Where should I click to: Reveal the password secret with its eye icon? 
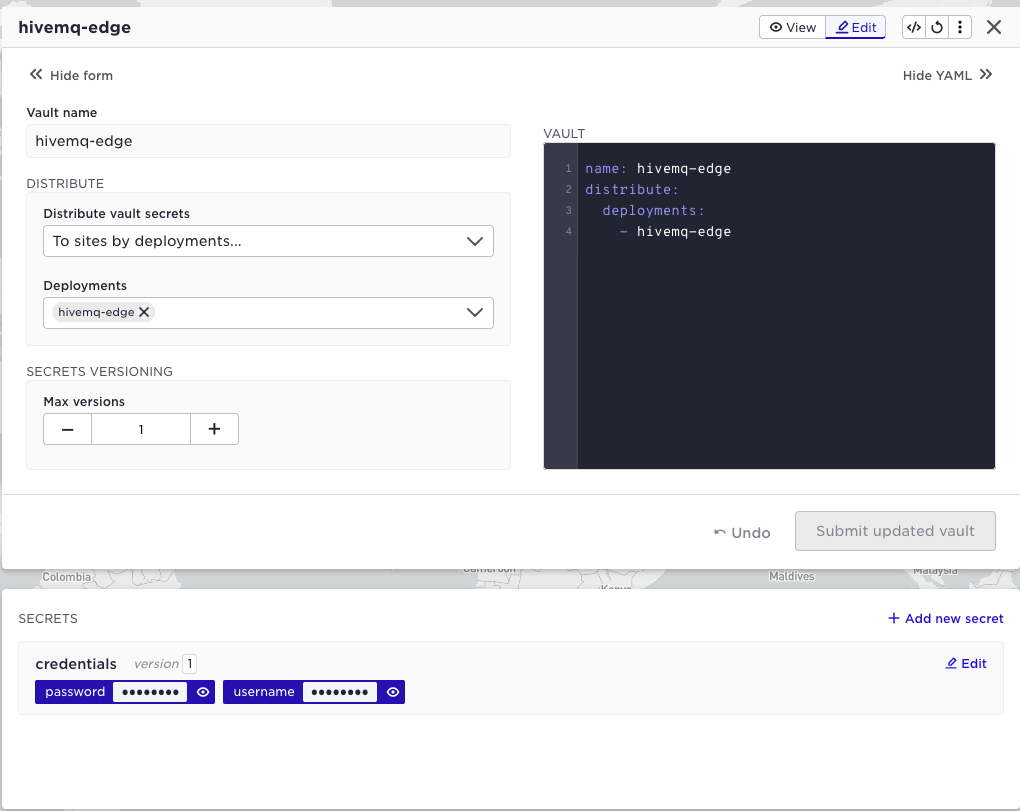pos(203,691)
